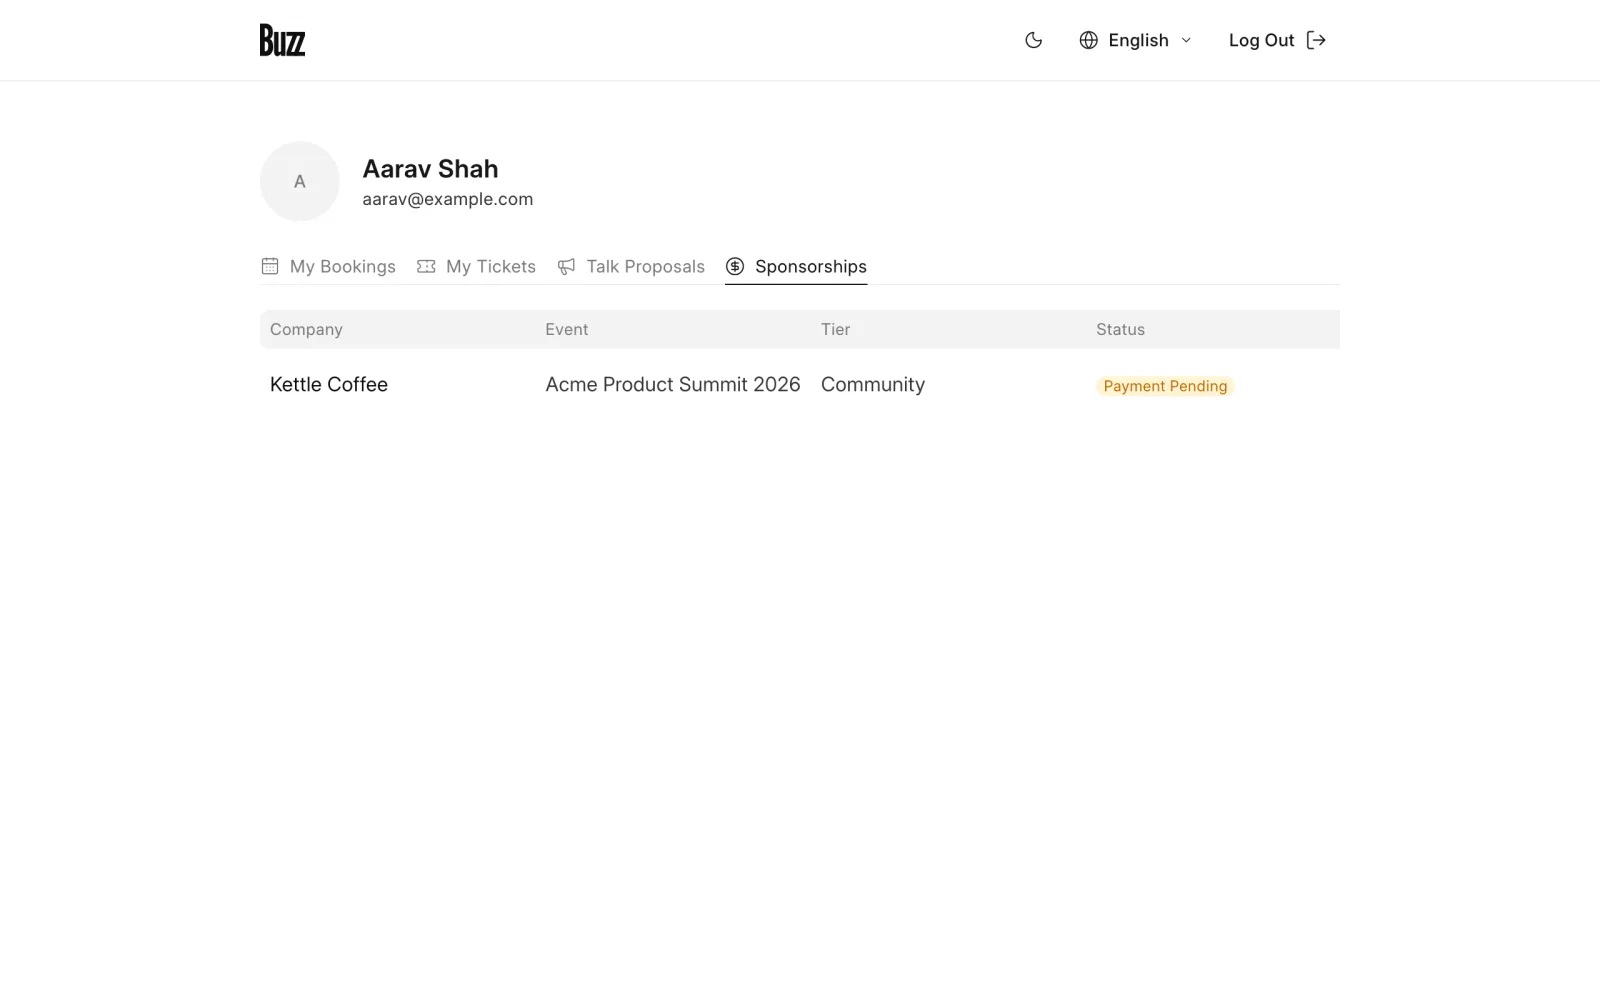The image size is (1600, 1000).
Task: Click the Company column header
Action: pyautogui.click(x=306, y=329)
